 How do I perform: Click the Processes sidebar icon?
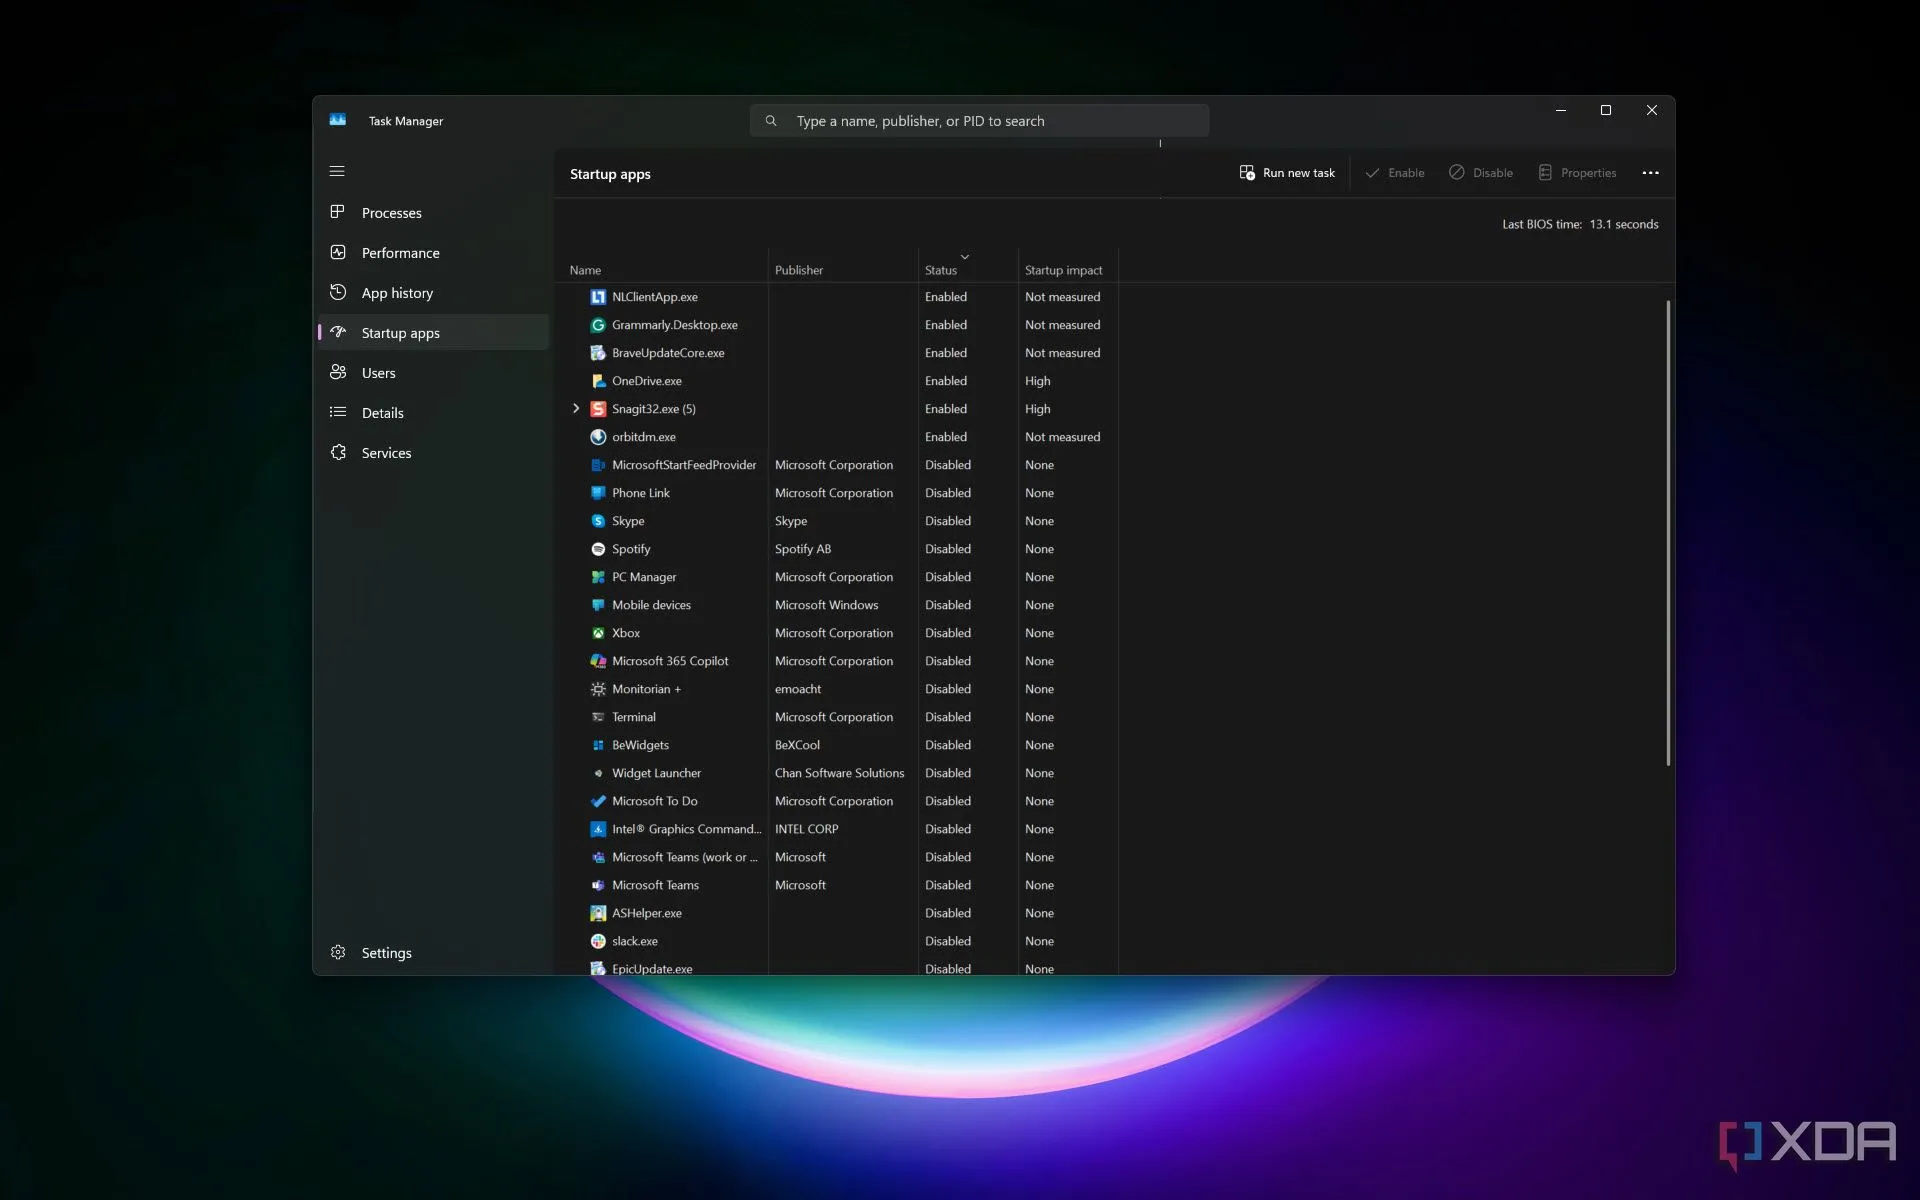tap(338, 212)
